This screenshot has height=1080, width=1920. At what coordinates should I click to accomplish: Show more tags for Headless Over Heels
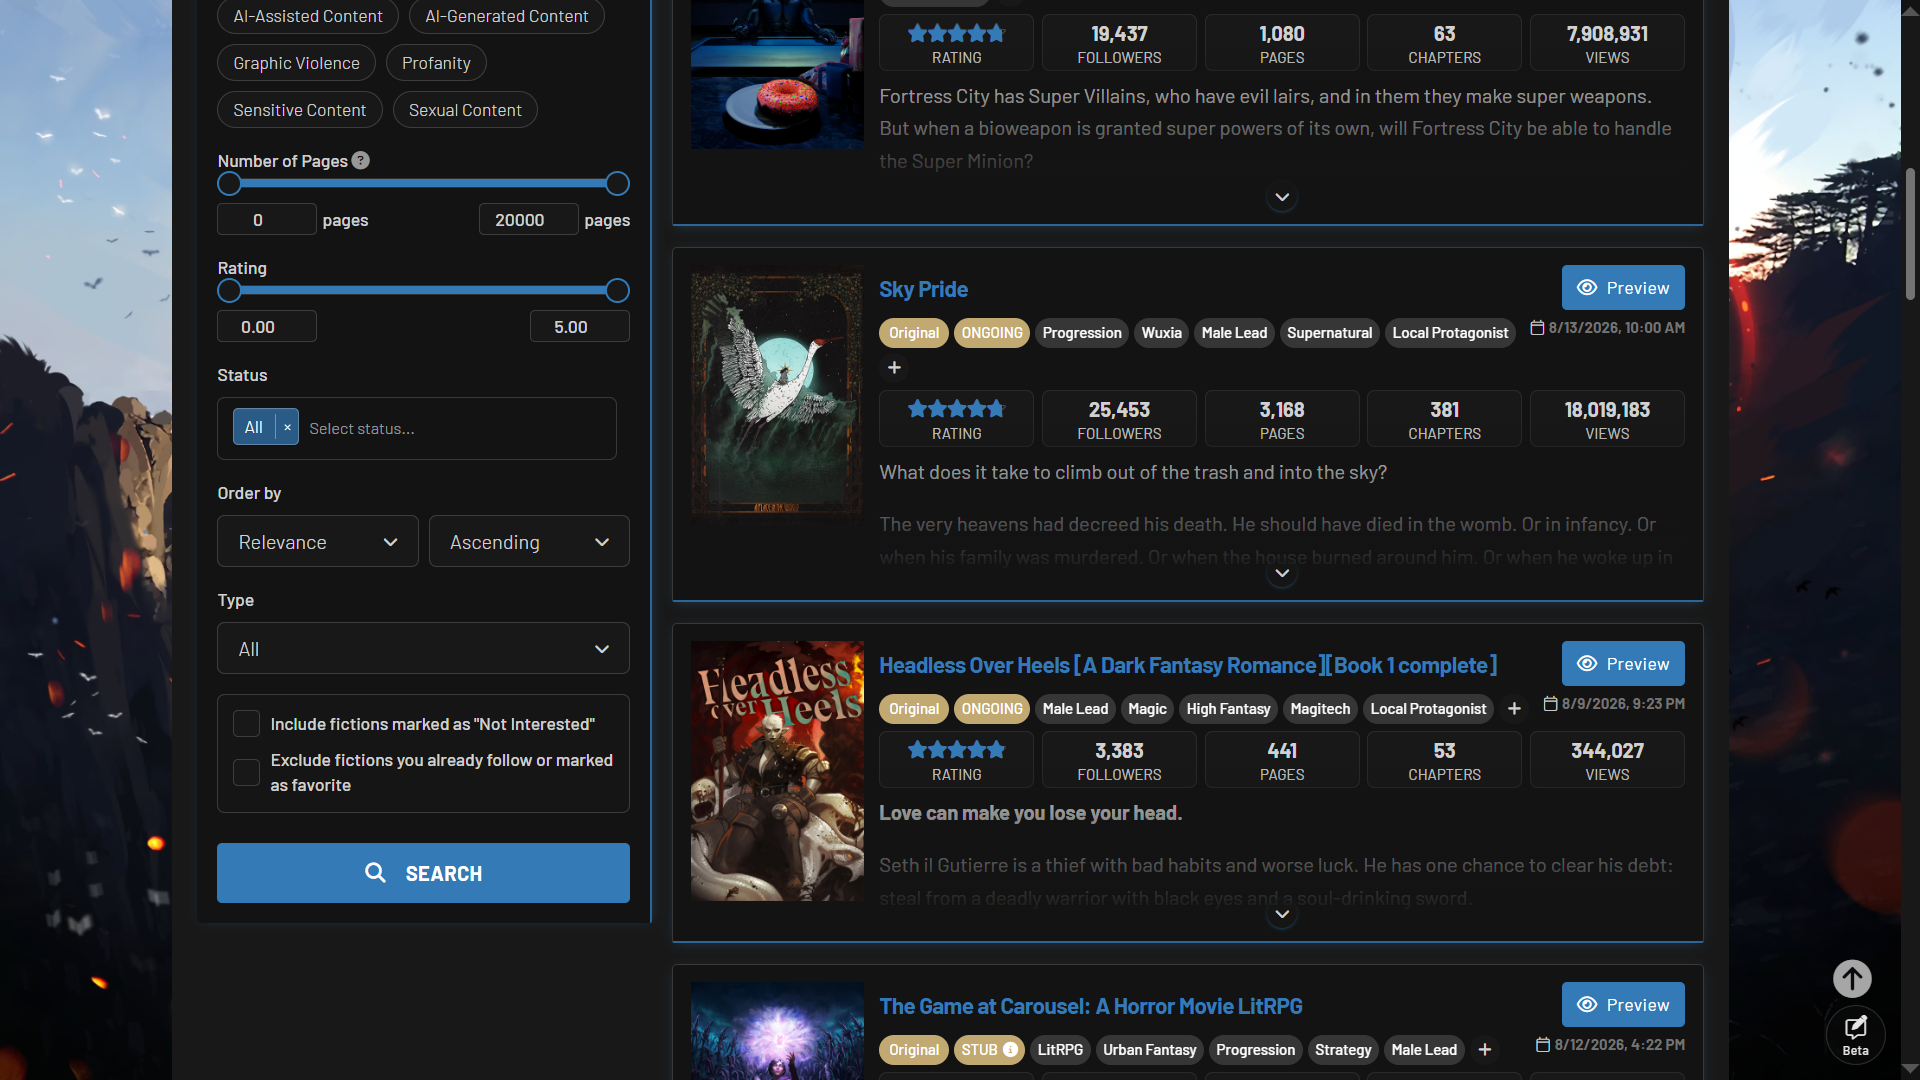click(1514, 709)
